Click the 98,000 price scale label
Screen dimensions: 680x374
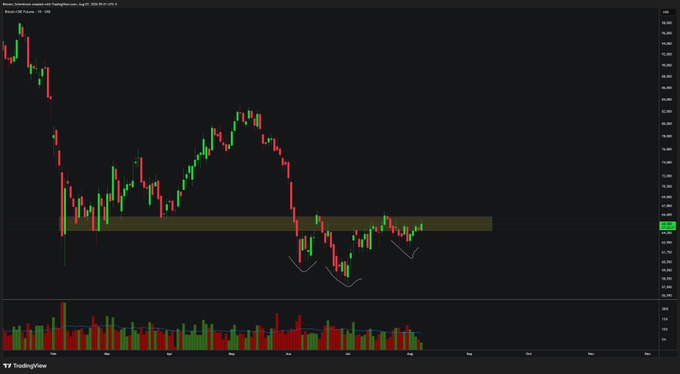667,23
